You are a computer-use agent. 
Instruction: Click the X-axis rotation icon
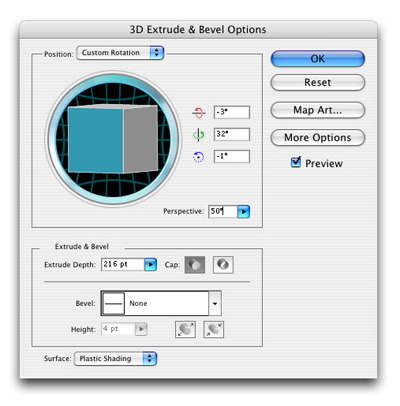199,113
